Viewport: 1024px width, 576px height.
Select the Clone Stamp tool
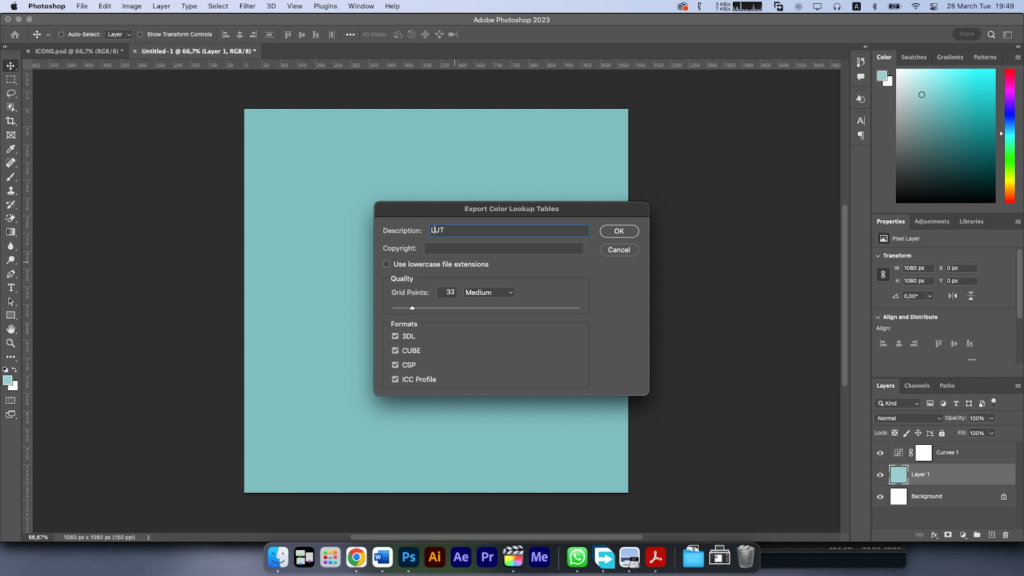pyautogui.click(x=10, y=191)
